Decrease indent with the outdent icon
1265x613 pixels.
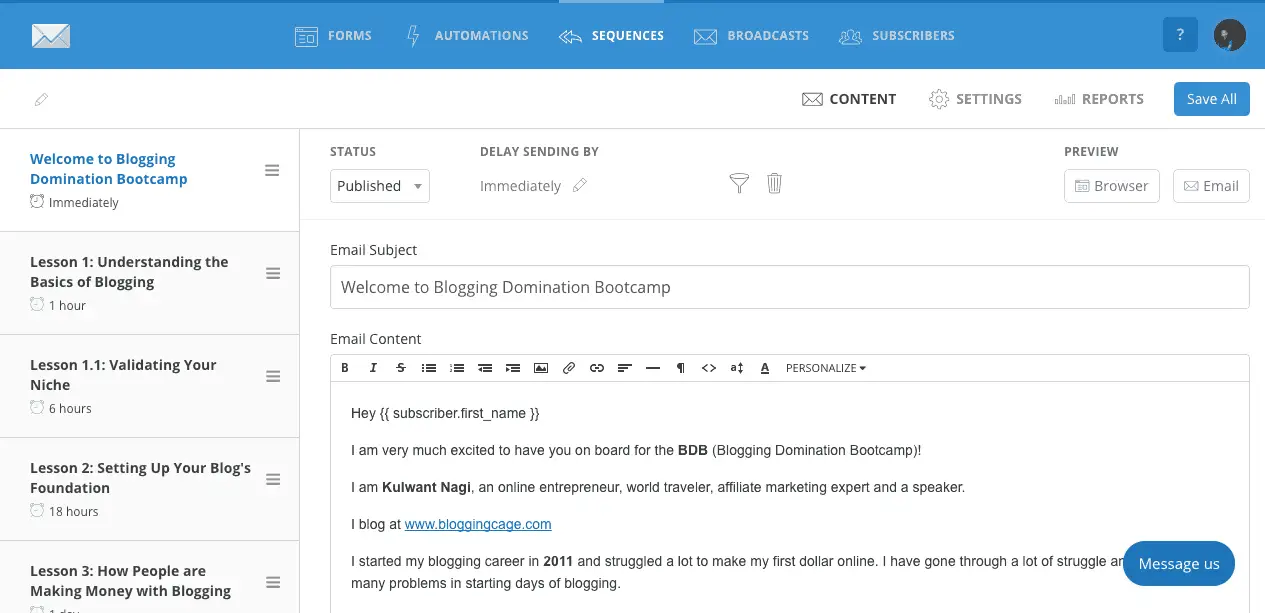tap(485, 368)
